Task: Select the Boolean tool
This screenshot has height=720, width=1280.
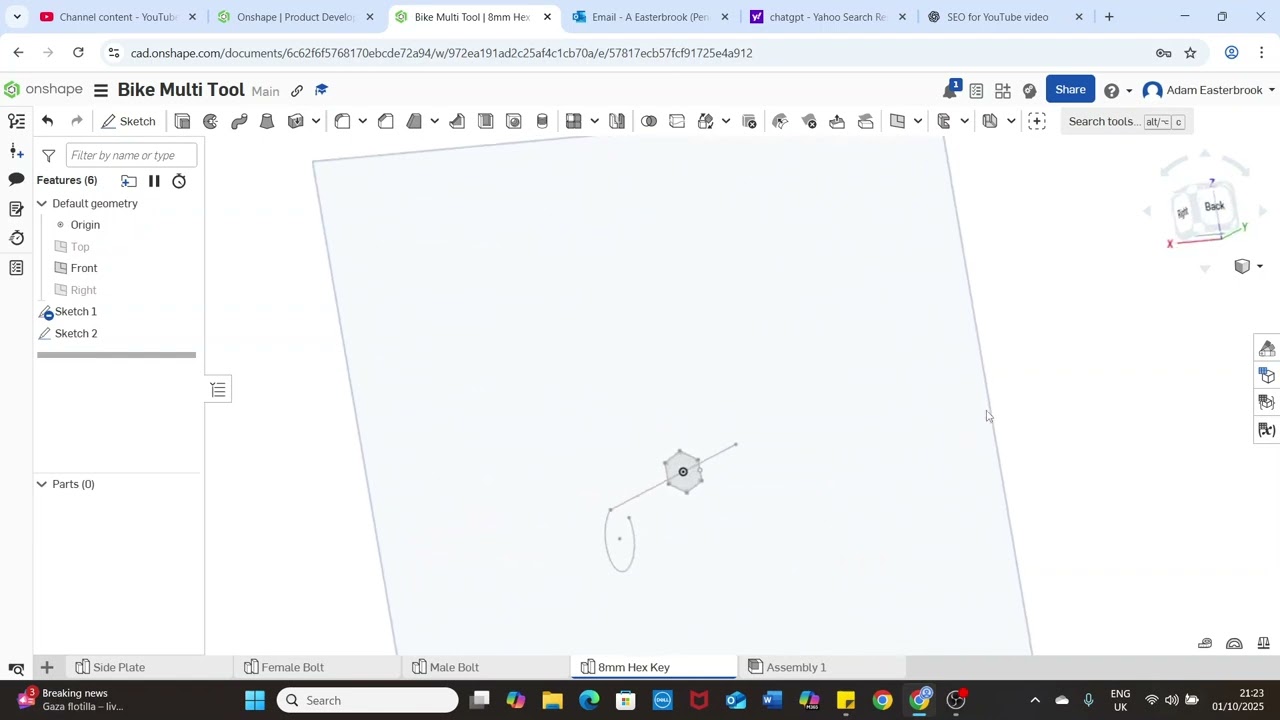Action: 649,121
